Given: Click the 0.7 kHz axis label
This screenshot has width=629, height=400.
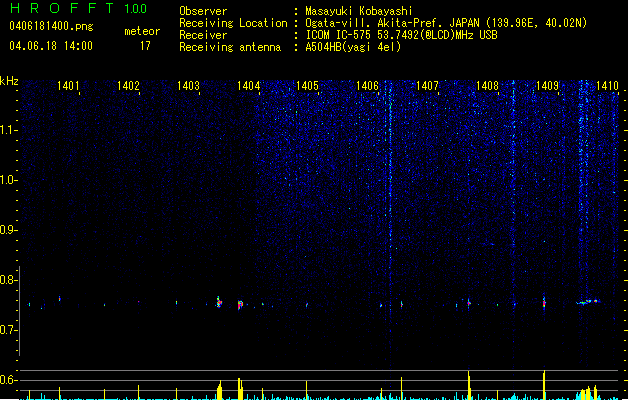Looking at the screenshot, I should [x=8, y=330].
